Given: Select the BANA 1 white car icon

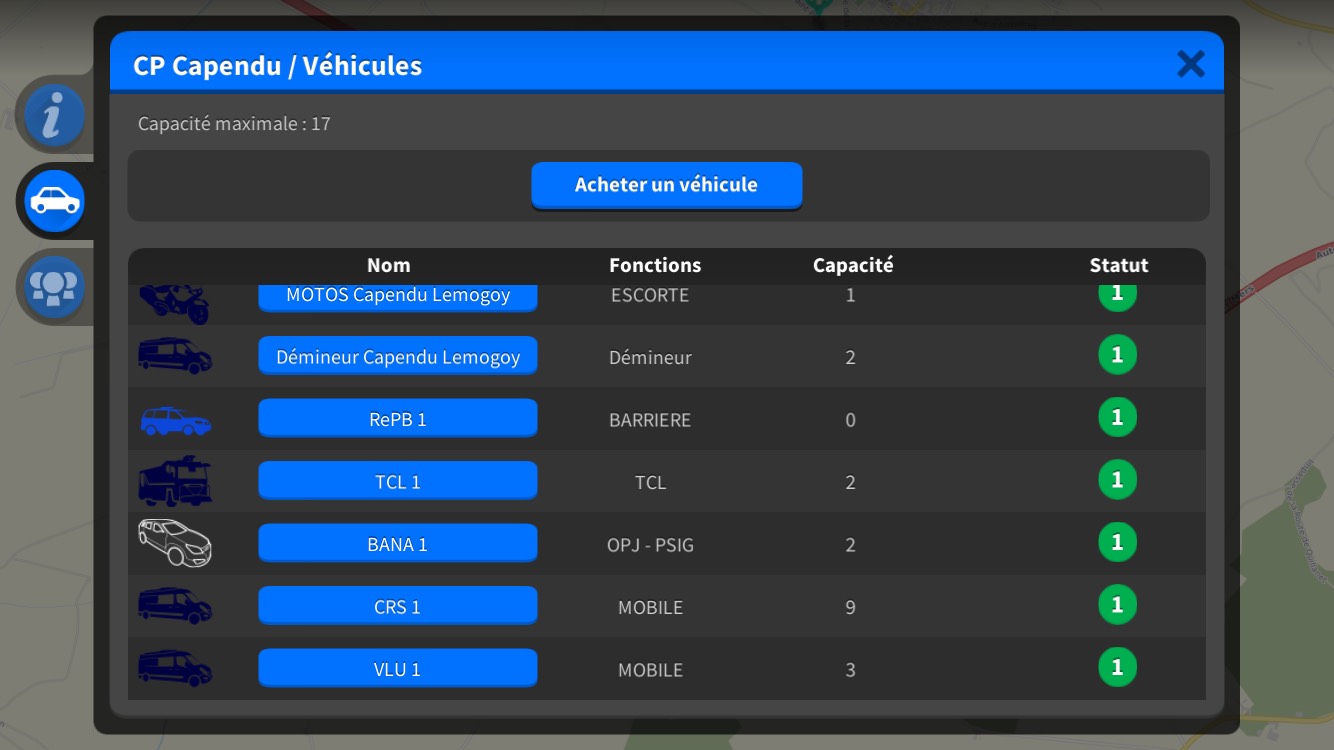Looking at the screenshot, I should [175, 544].
